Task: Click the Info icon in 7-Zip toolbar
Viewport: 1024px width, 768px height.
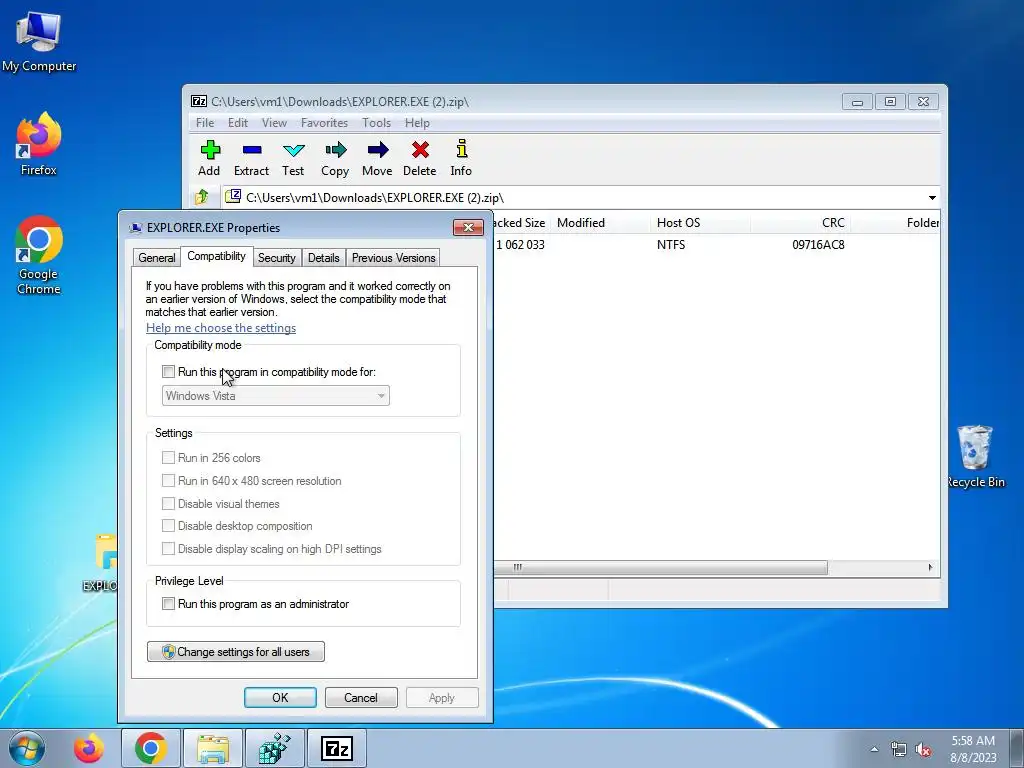Action: 461,158
